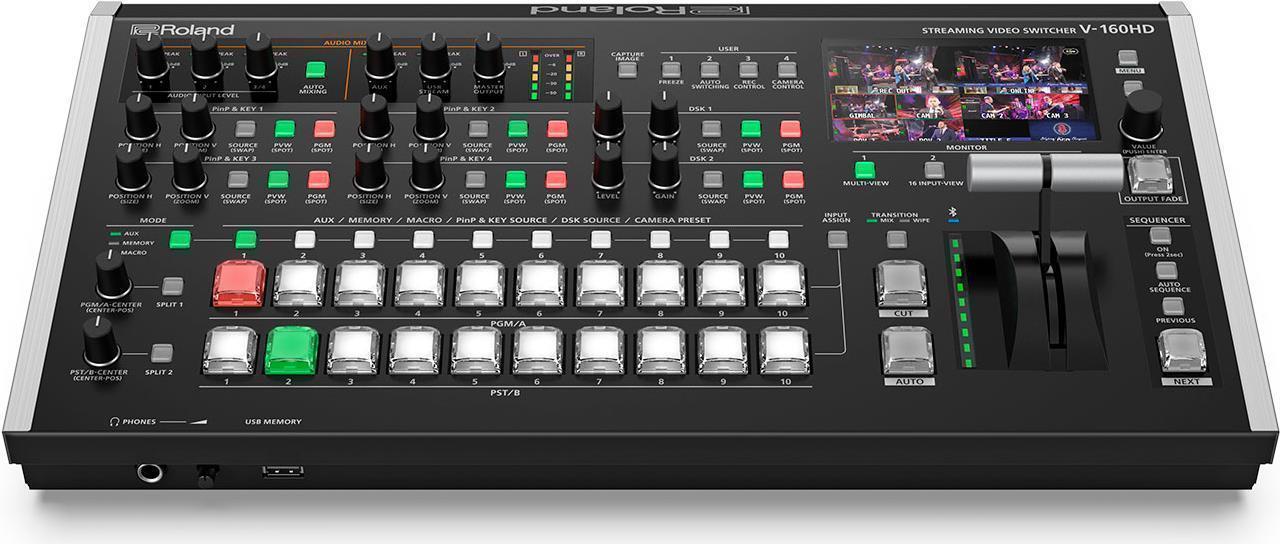
Task: Click the T-bar video fader handle
Action: coord(1049,174)
